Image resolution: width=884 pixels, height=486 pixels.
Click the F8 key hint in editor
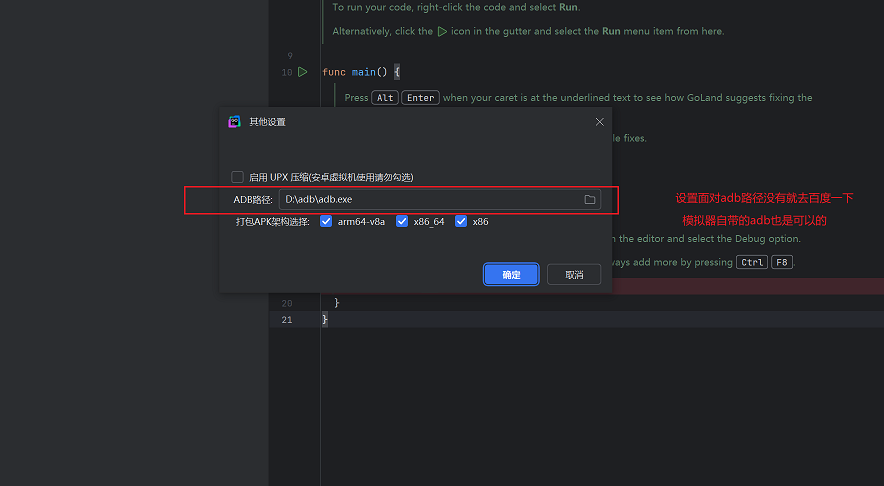pos(782,262)
